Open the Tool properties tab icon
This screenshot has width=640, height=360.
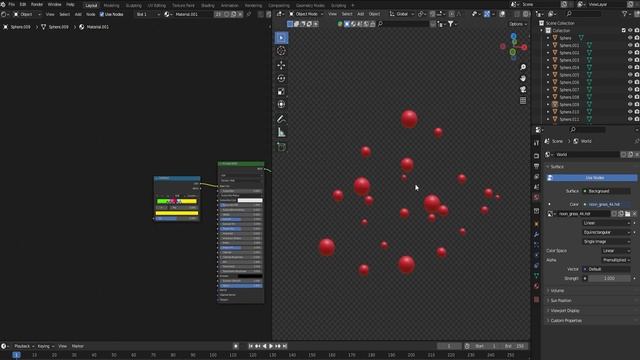[x=536, y=143]
